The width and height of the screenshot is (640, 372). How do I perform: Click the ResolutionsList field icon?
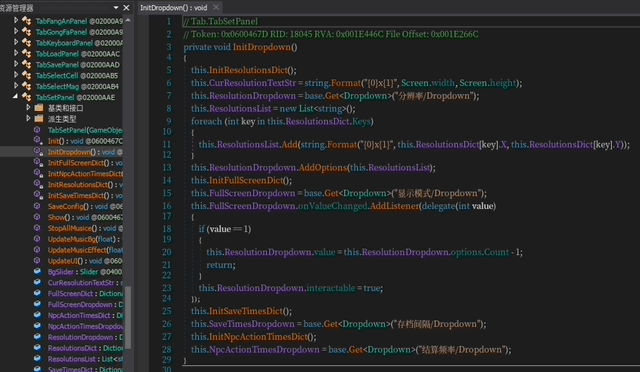point(38,359)
